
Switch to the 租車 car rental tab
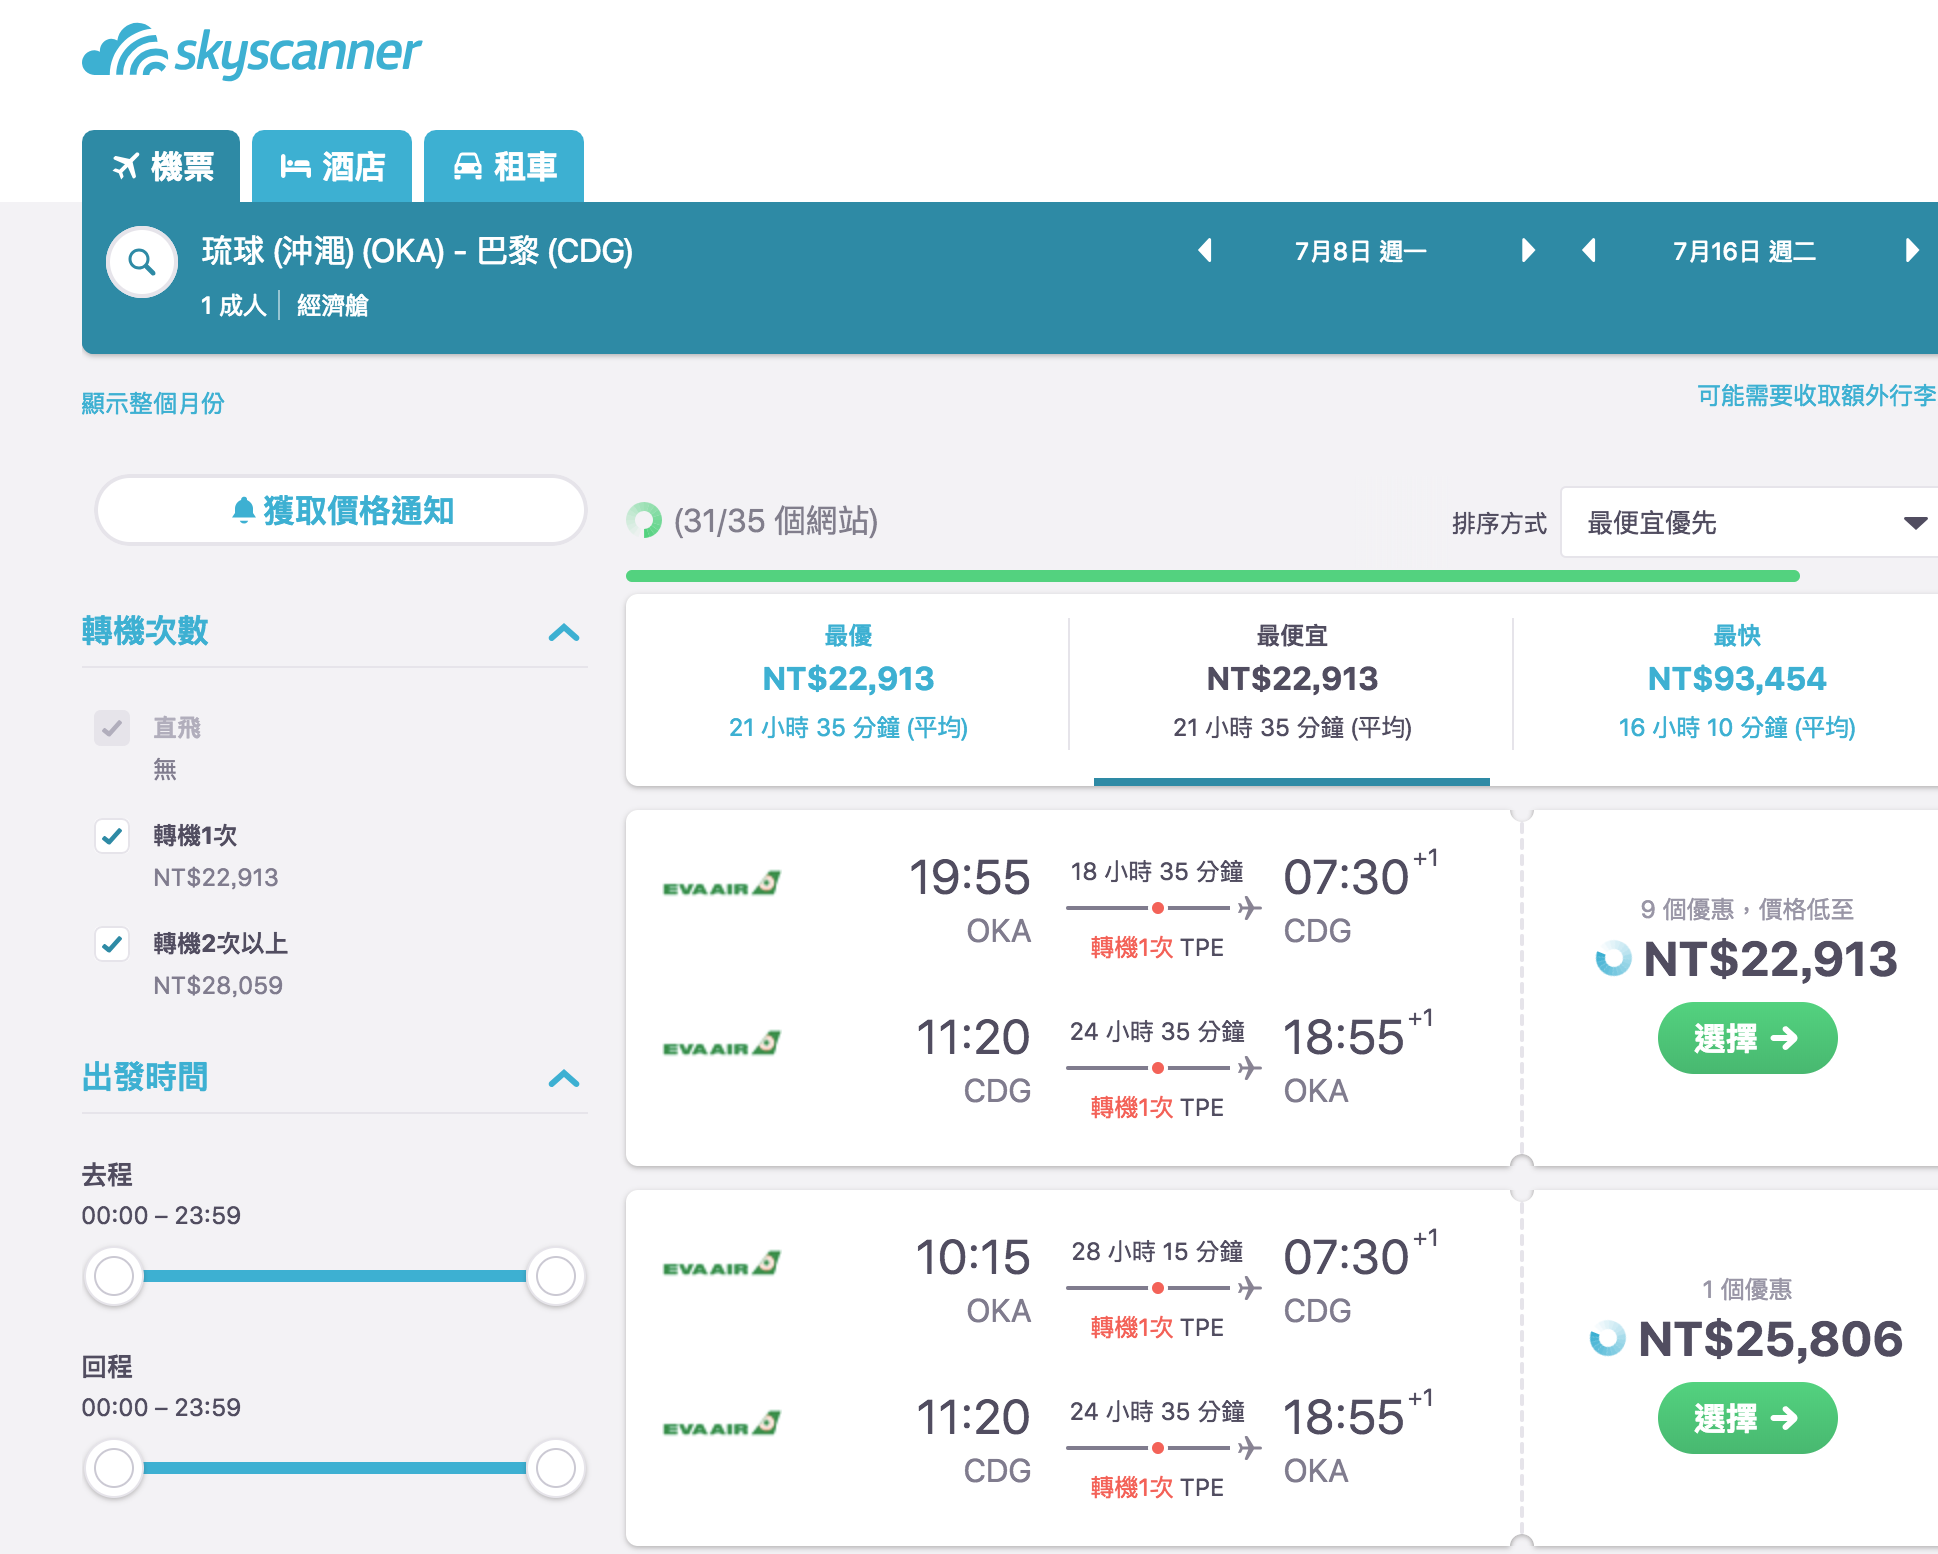(504, 166)
